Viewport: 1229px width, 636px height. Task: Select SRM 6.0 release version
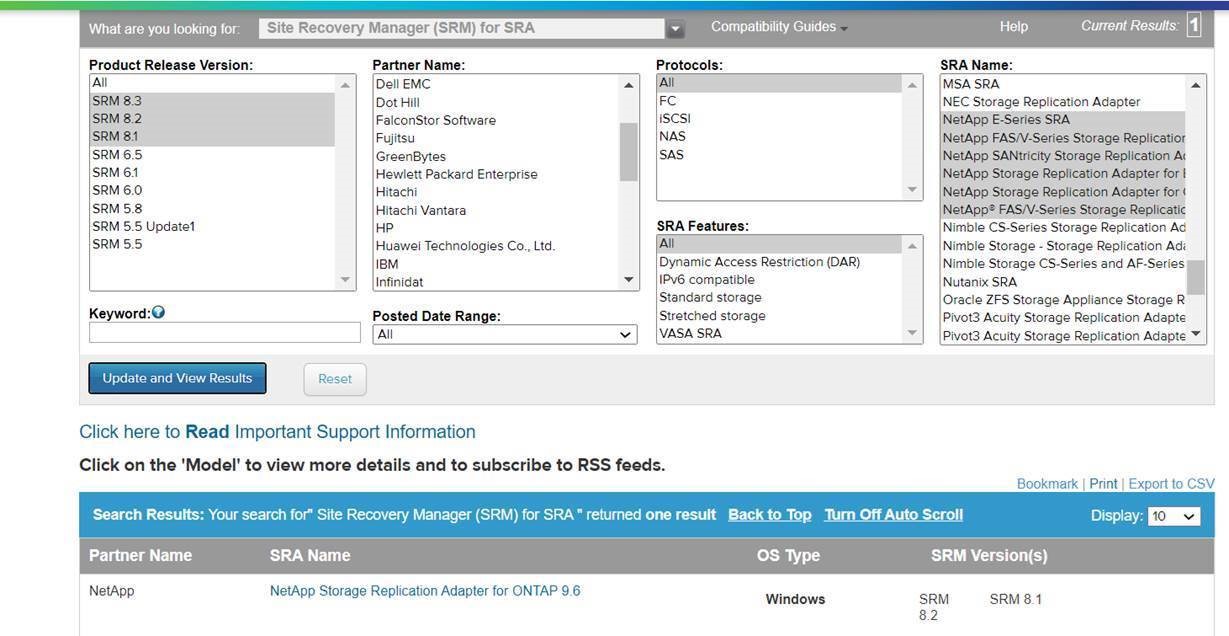coord(213,191)
